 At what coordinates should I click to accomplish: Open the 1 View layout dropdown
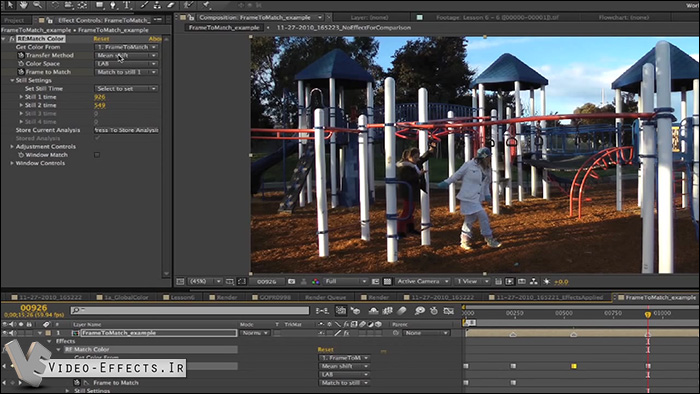pos(472,282)
